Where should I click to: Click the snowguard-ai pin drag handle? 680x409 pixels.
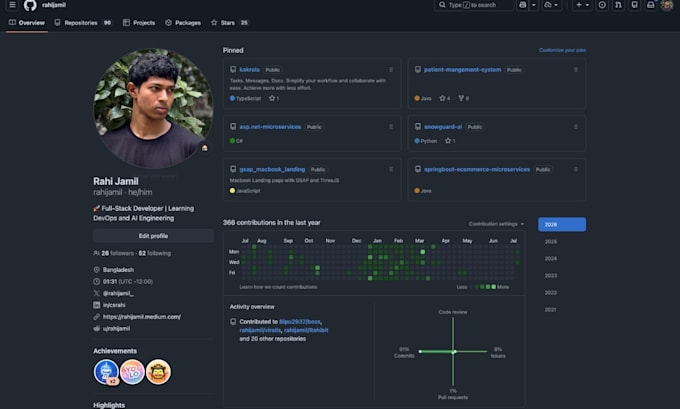(x=575, y=127)
